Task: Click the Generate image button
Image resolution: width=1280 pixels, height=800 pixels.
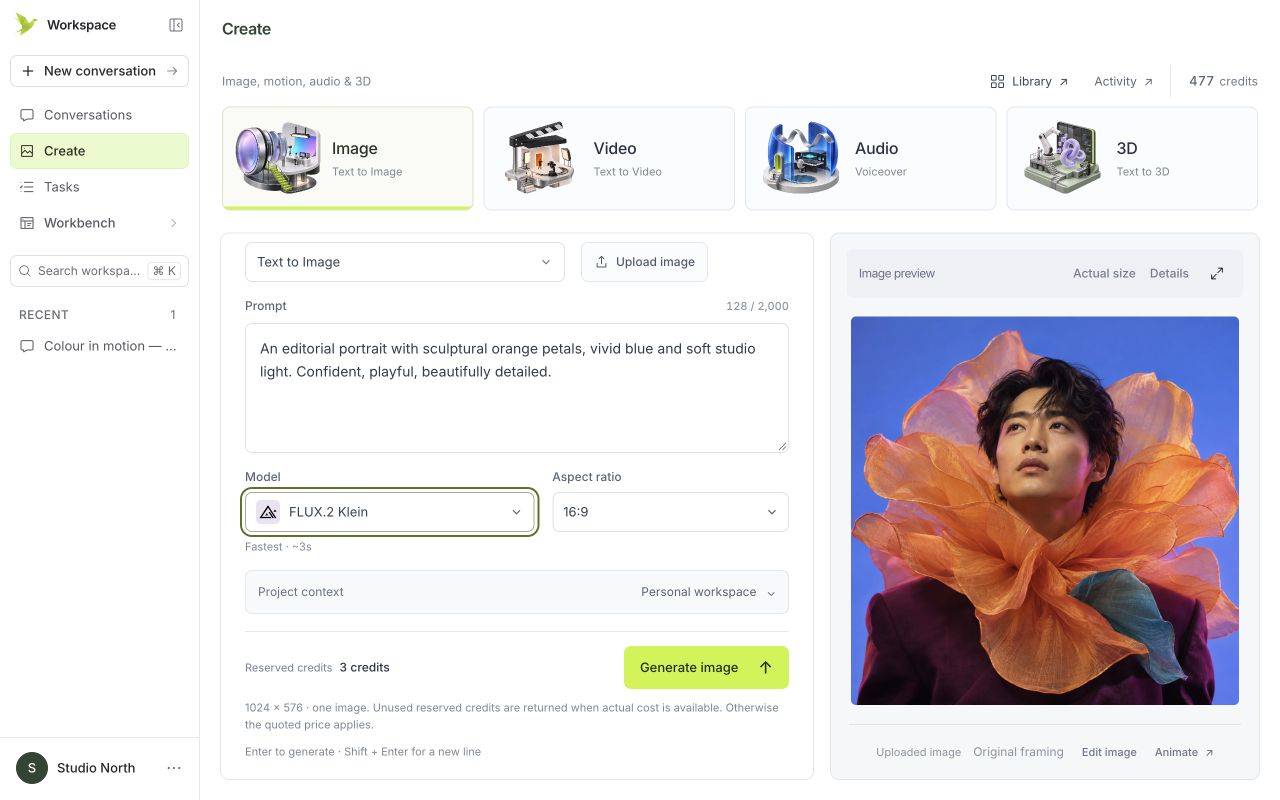Action: click(x=706, y=667)
